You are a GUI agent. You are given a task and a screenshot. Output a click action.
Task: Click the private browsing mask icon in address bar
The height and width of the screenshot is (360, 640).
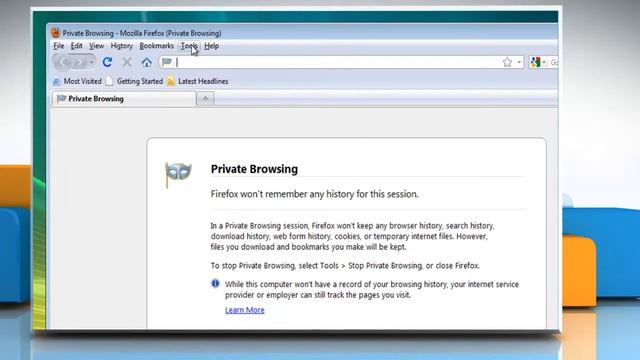[x=167, y=62]
